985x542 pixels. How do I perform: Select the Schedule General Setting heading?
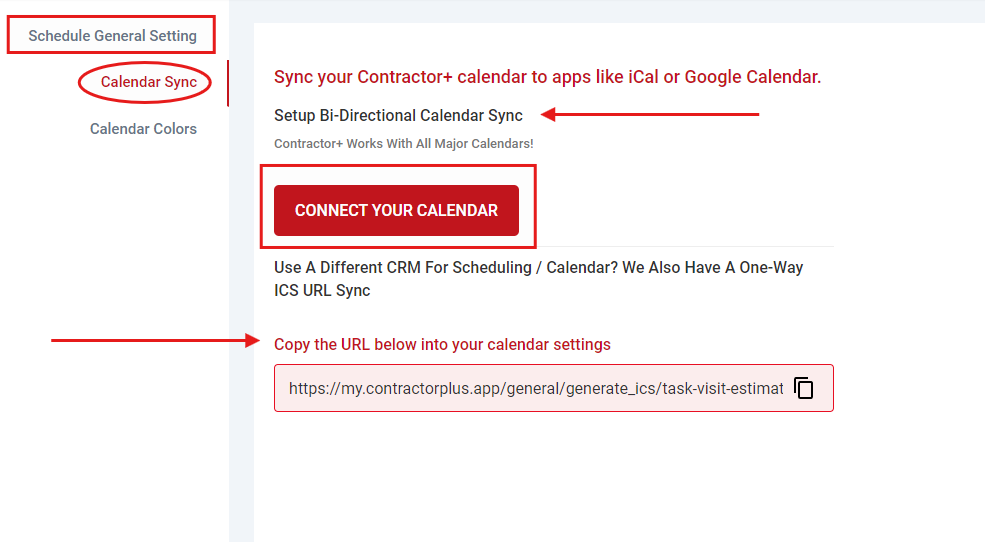[112, 36]
